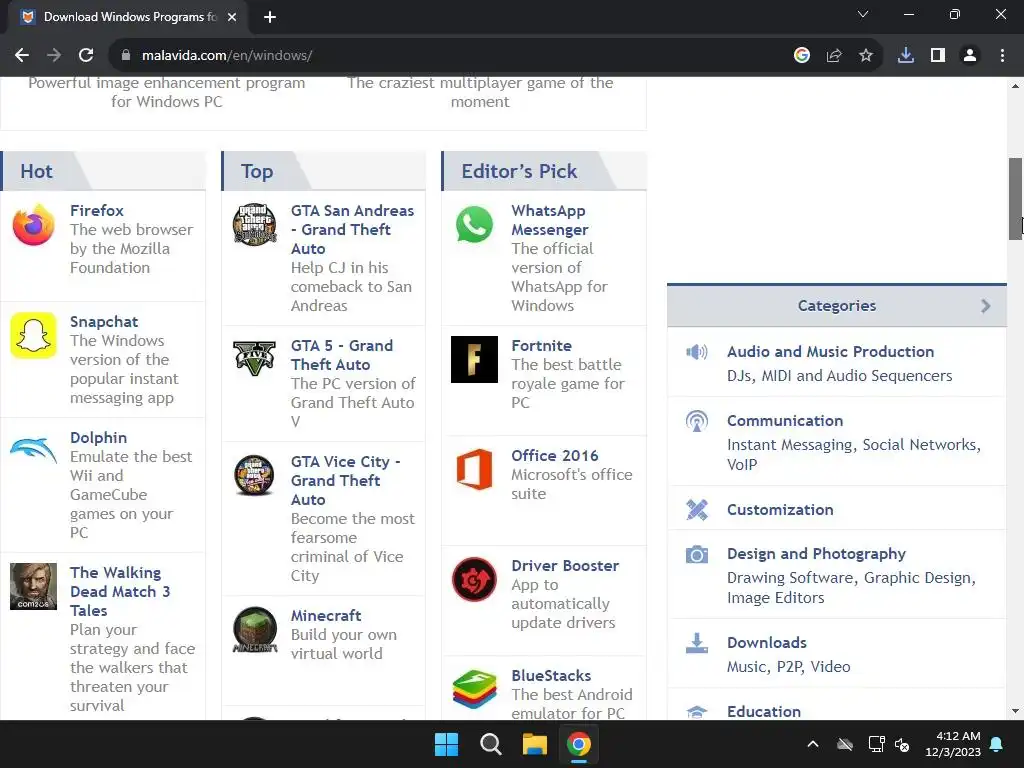Select Audio and Music Production speaker icon
The image size is (1024, 768).
[x=697, y=353]
